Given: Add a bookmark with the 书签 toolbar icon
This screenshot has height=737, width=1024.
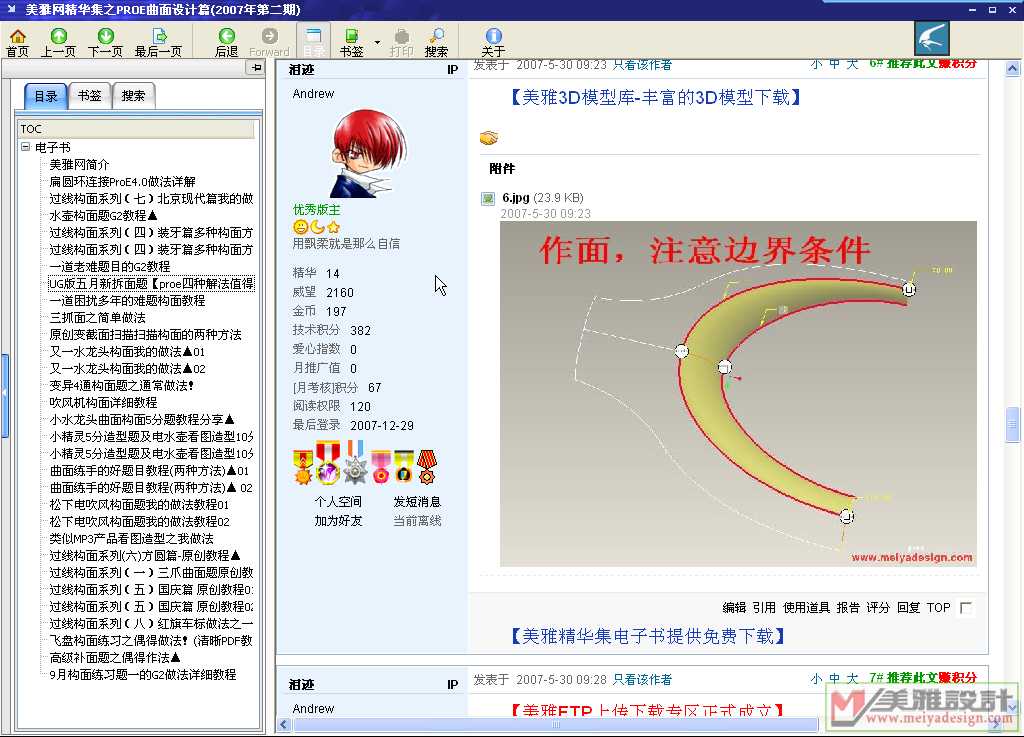Looking at the screenshot, I should pyautogui.click(x=351, y=42).
